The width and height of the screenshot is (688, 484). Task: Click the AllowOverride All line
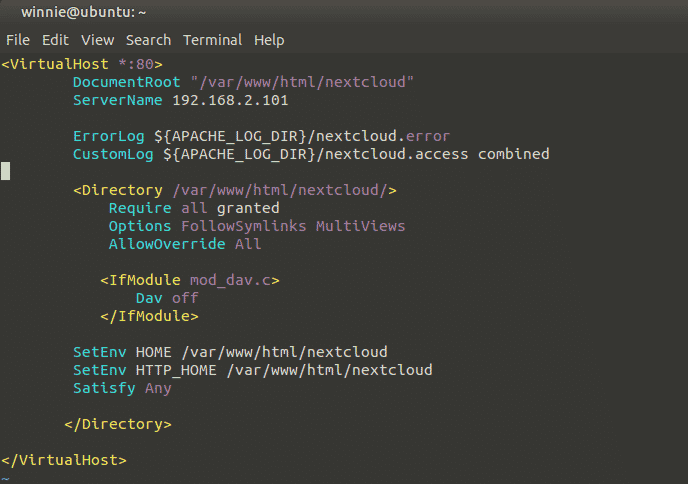coord(185,244)
